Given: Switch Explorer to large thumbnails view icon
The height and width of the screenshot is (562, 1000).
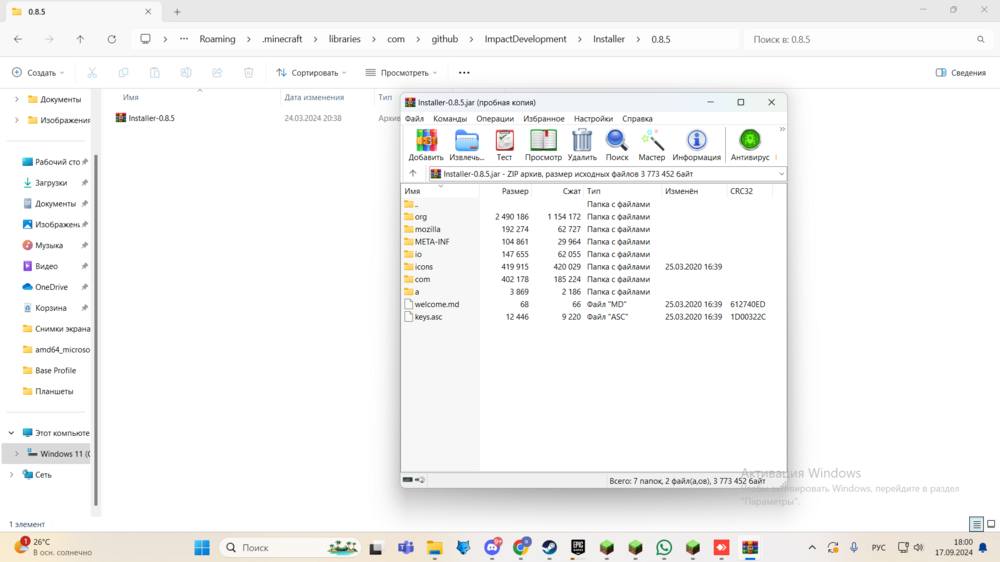Looking at the screenshot, I should click(x=991, y=524).
